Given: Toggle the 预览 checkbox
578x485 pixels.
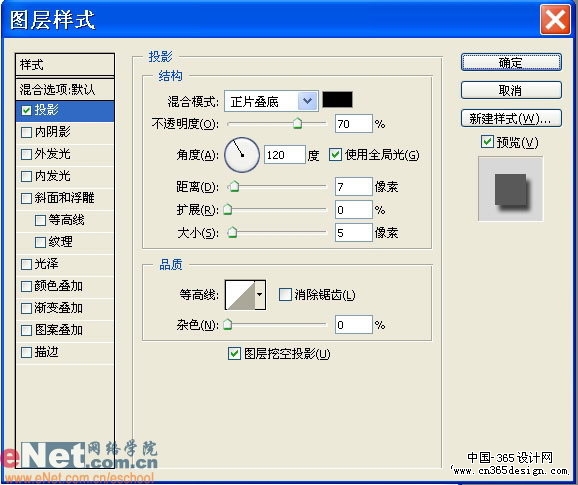Looking at the screenshot, I should click(x=487, y=142).
